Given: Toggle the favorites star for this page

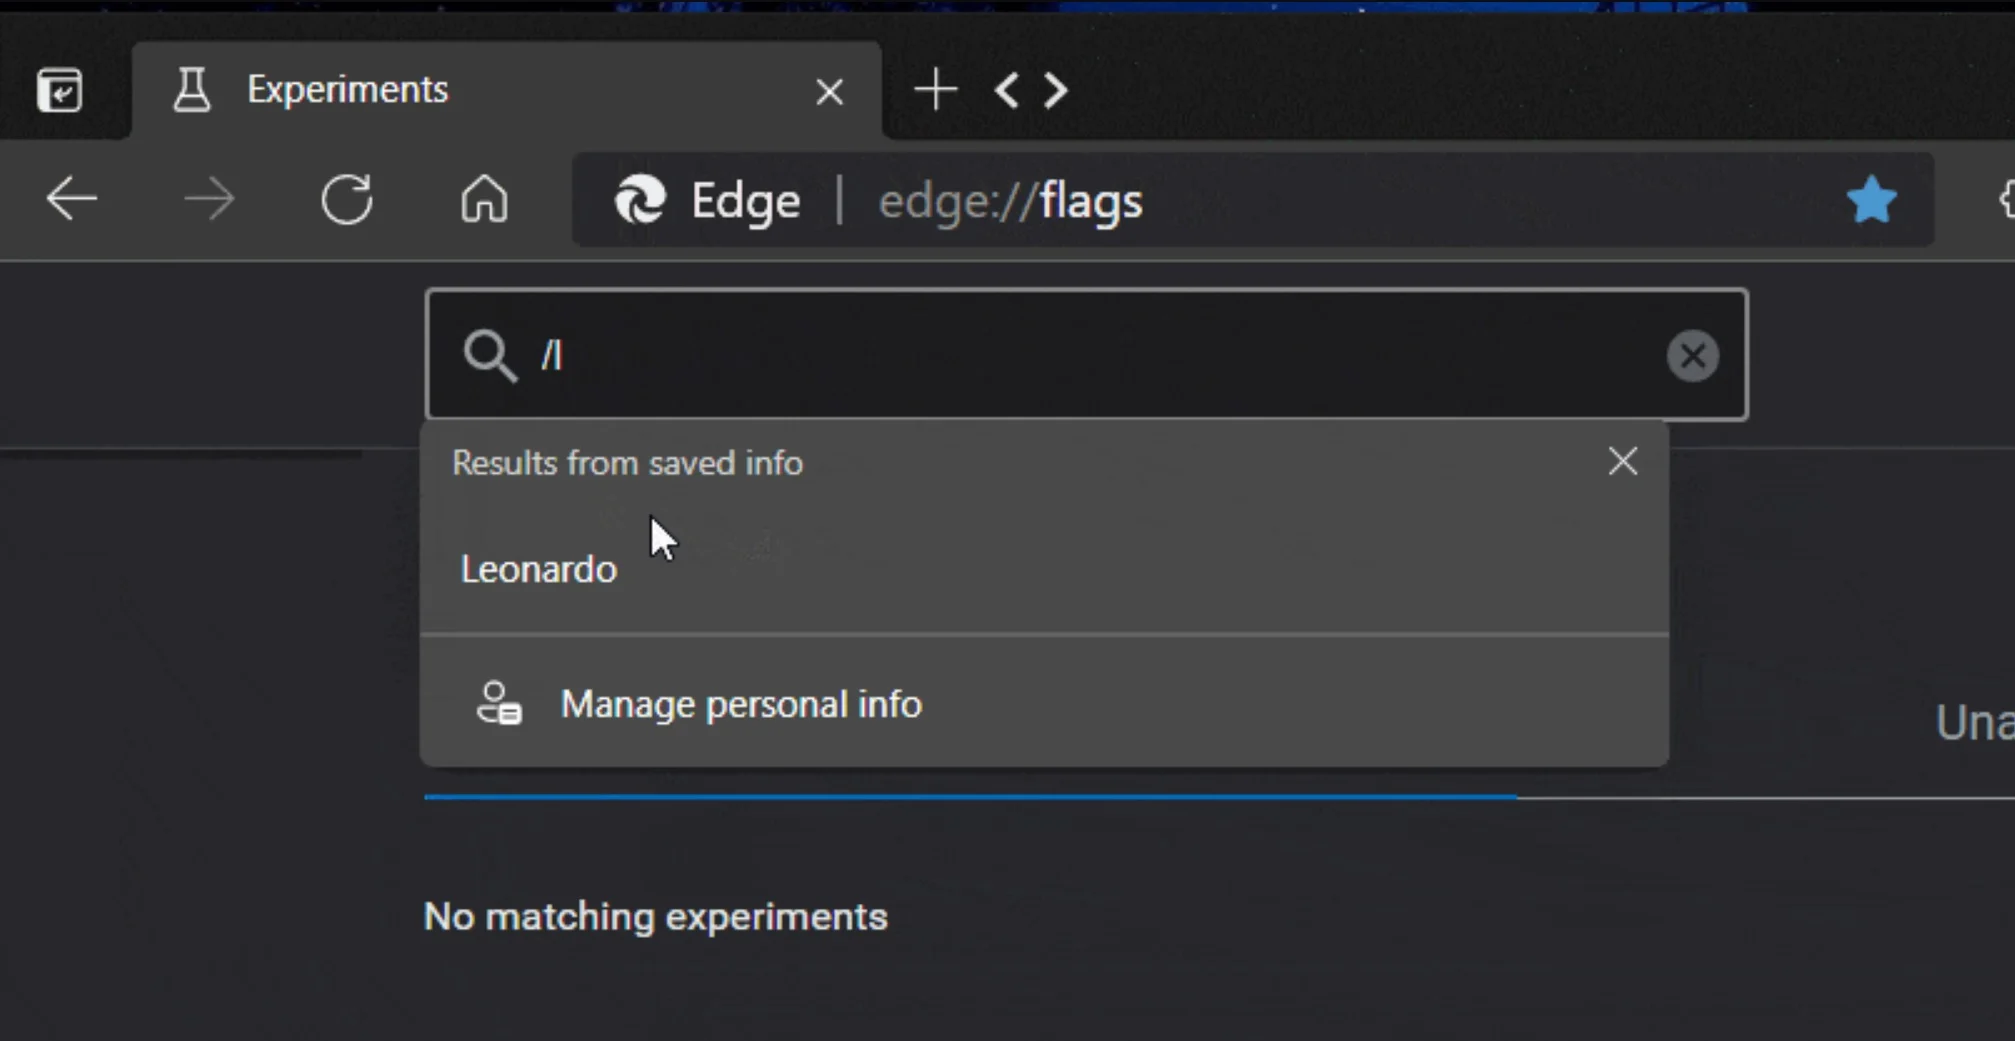Looking at the screenshot, I should (1871, 200).
